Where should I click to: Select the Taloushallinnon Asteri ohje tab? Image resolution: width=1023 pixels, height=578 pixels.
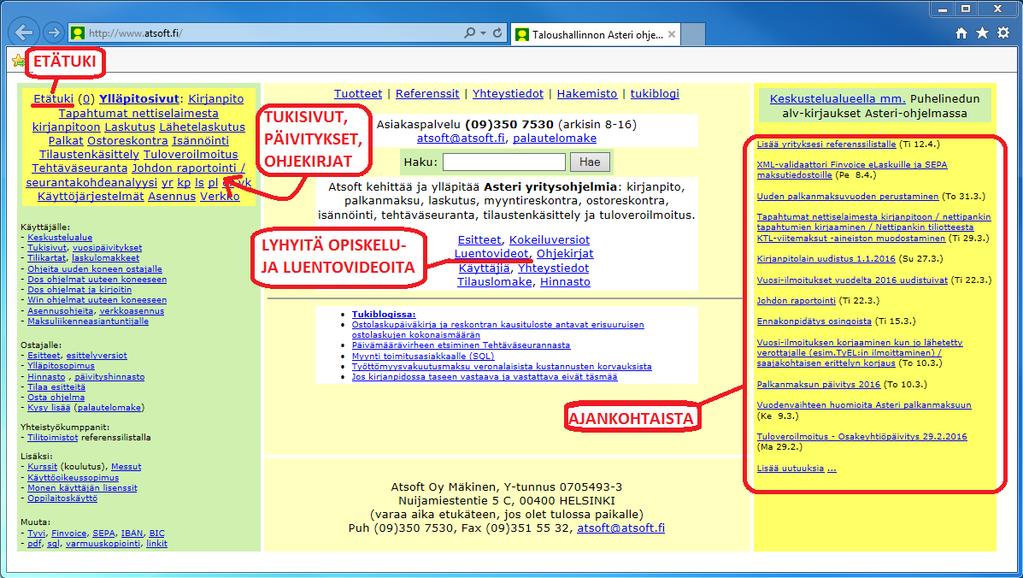(x=596, y=35)
